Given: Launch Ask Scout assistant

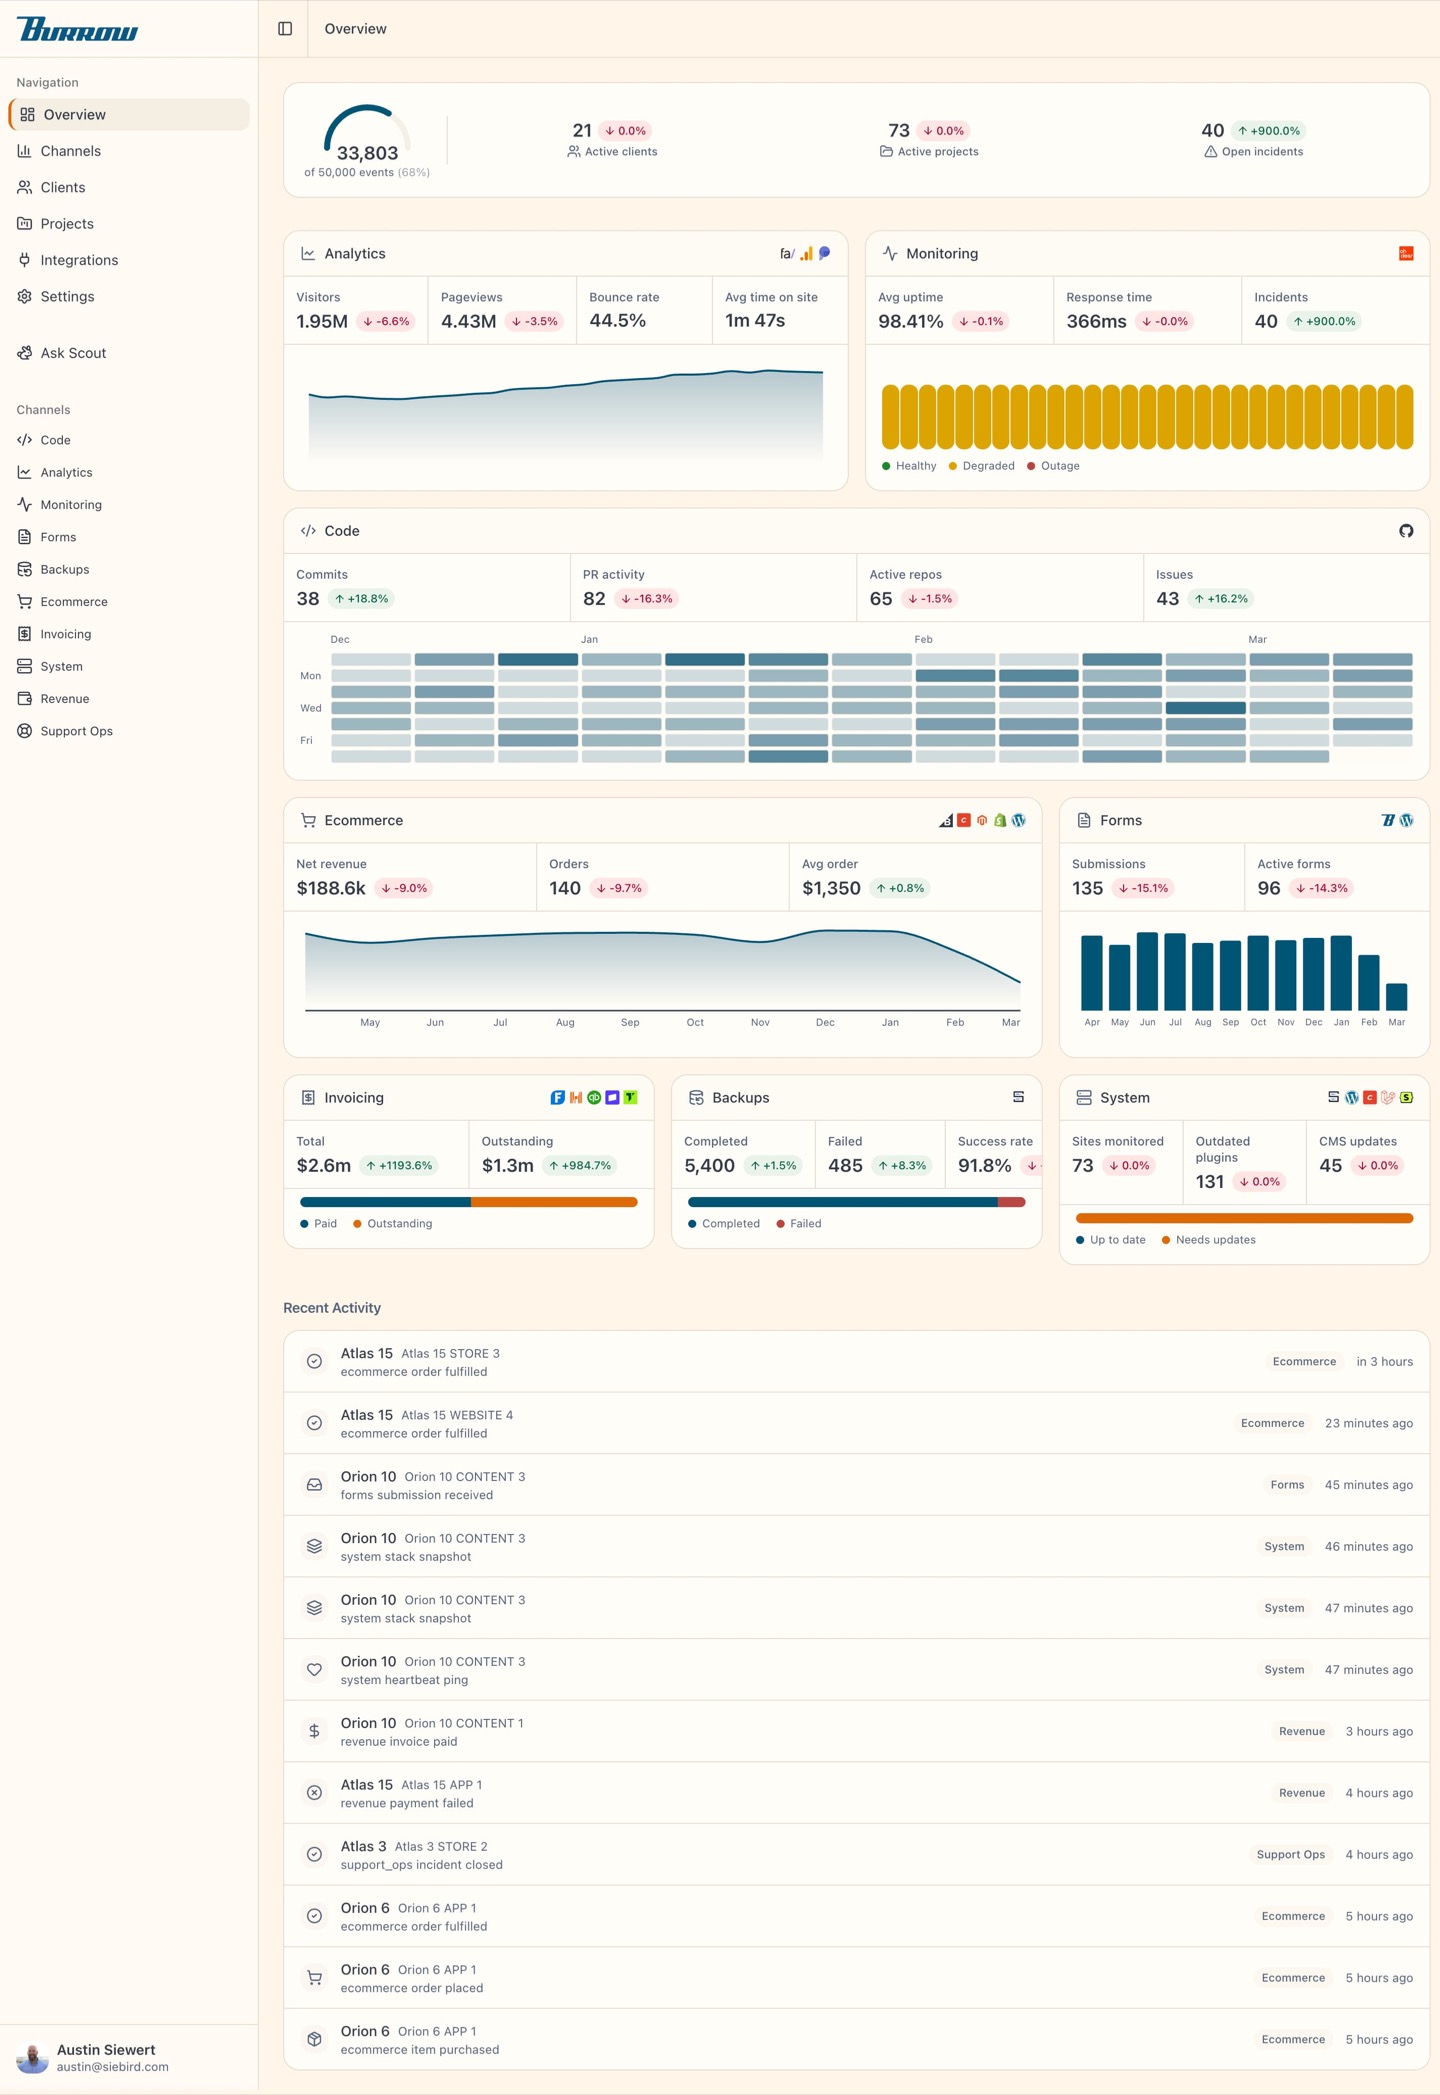Looking at the screenshot, I should click(129, 353).
